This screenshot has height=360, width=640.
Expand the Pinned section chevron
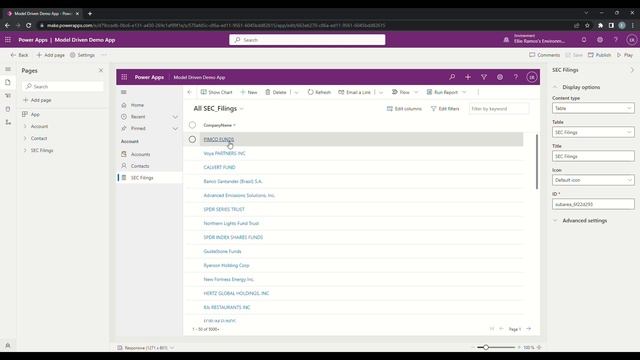pyautogui.click(x=175, y=129)
